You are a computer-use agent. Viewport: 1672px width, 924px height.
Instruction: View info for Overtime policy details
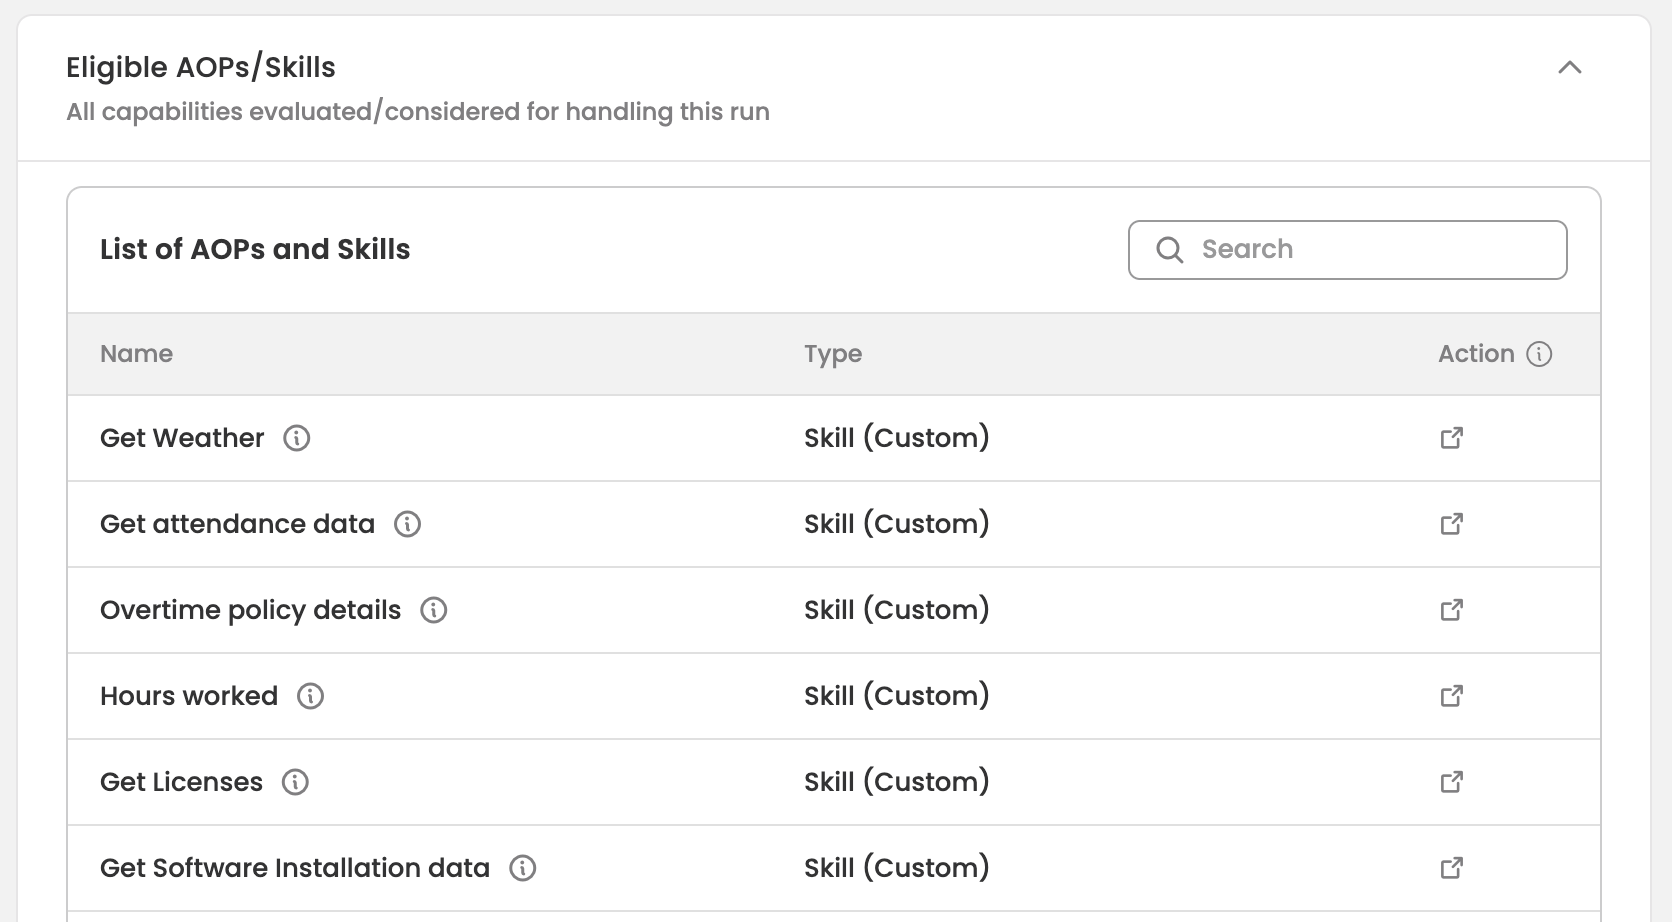click(433, 610)
